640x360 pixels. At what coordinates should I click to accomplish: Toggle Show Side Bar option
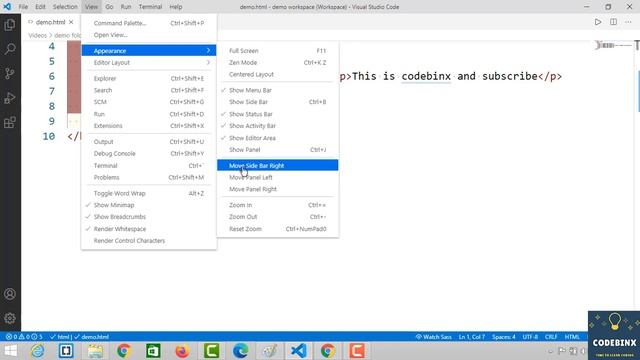pyautogui.click(x=278, y=102)
